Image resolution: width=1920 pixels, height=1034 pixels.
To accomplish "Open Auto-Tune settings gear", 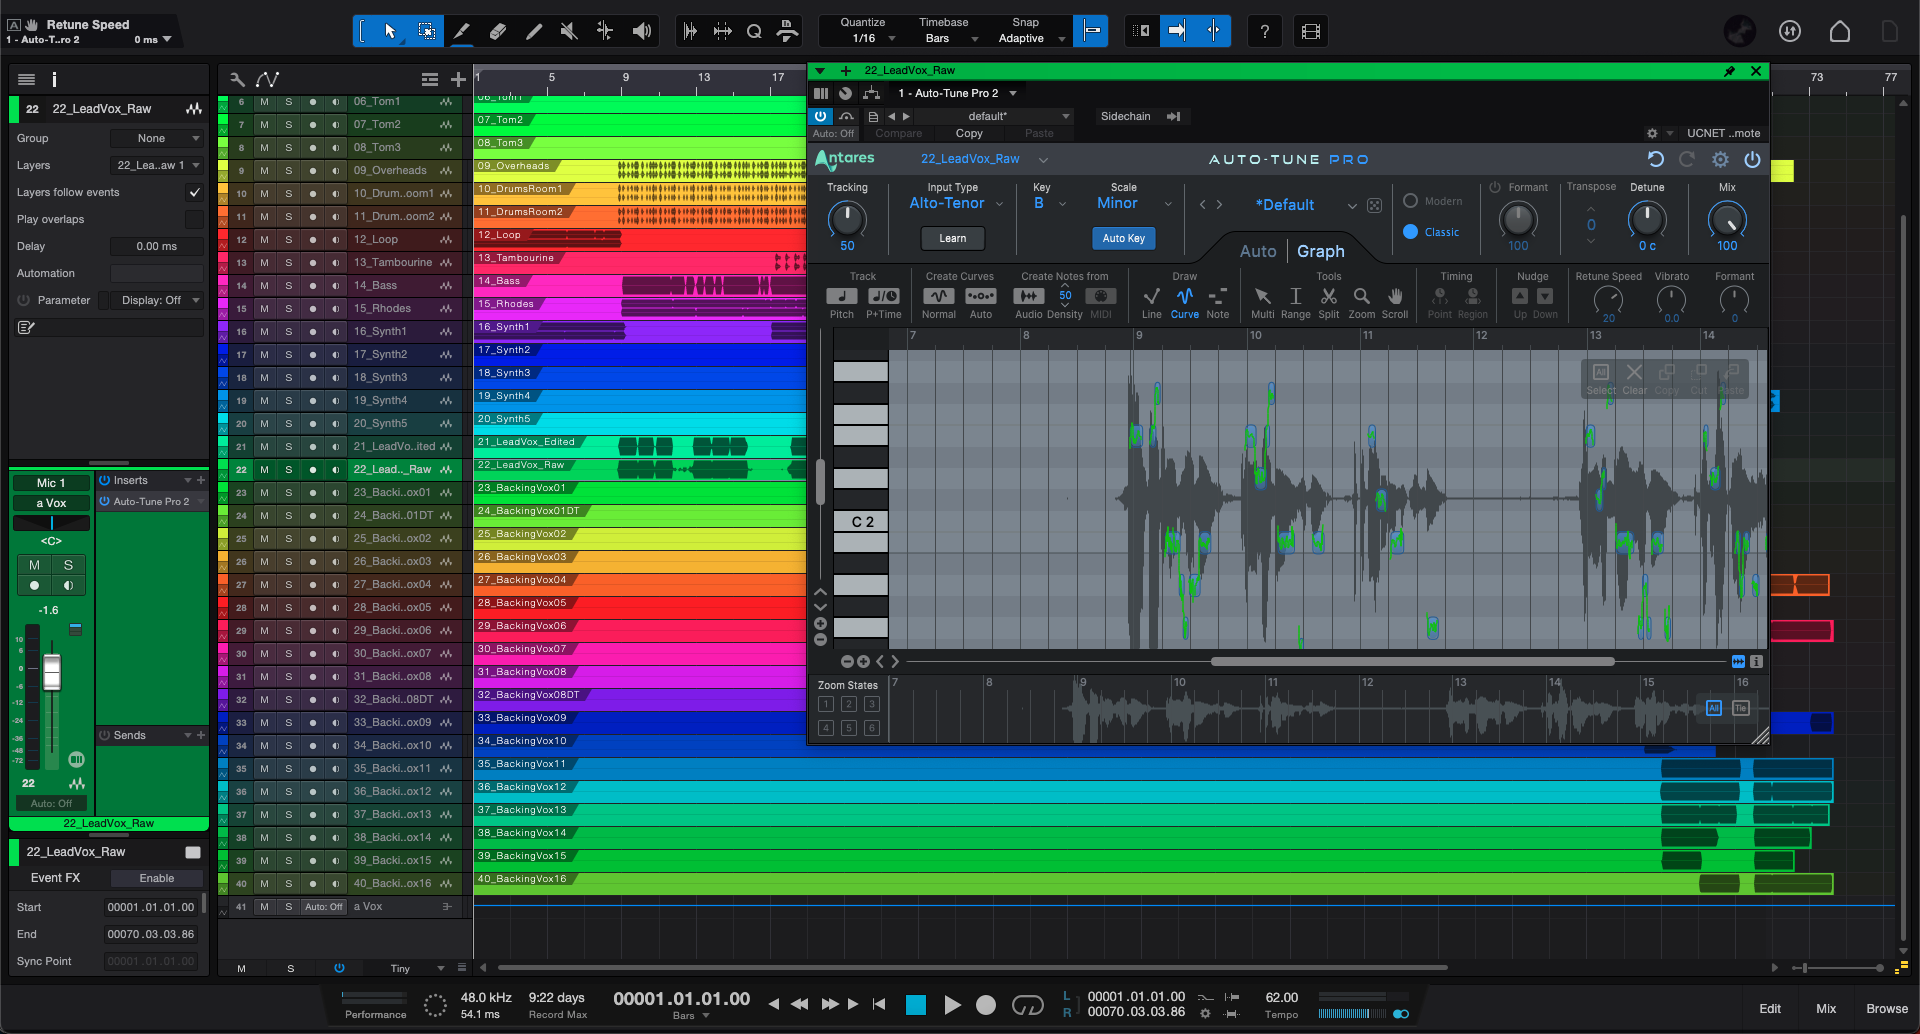I will 1720,159.
